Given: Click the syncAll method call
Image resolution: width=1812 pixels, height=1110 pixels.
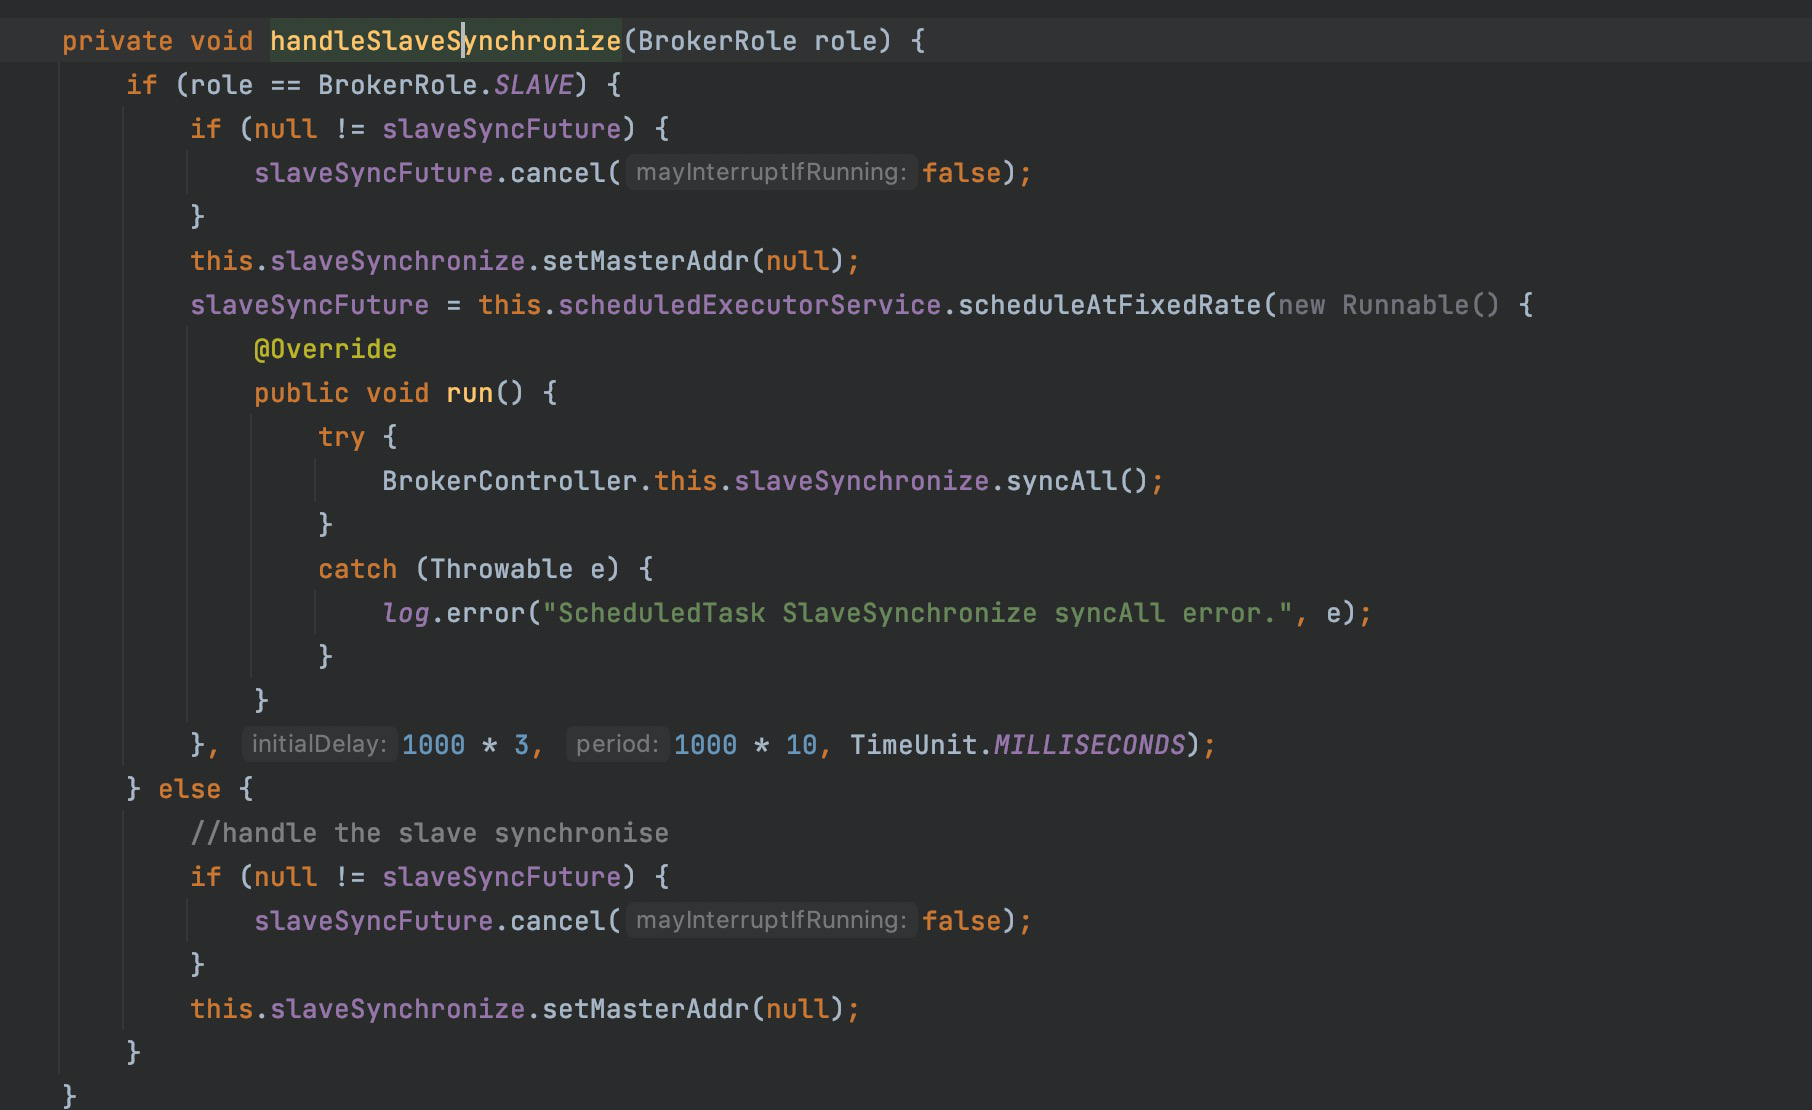Looking at the screenshot, I should click(x=1061, y=481).
